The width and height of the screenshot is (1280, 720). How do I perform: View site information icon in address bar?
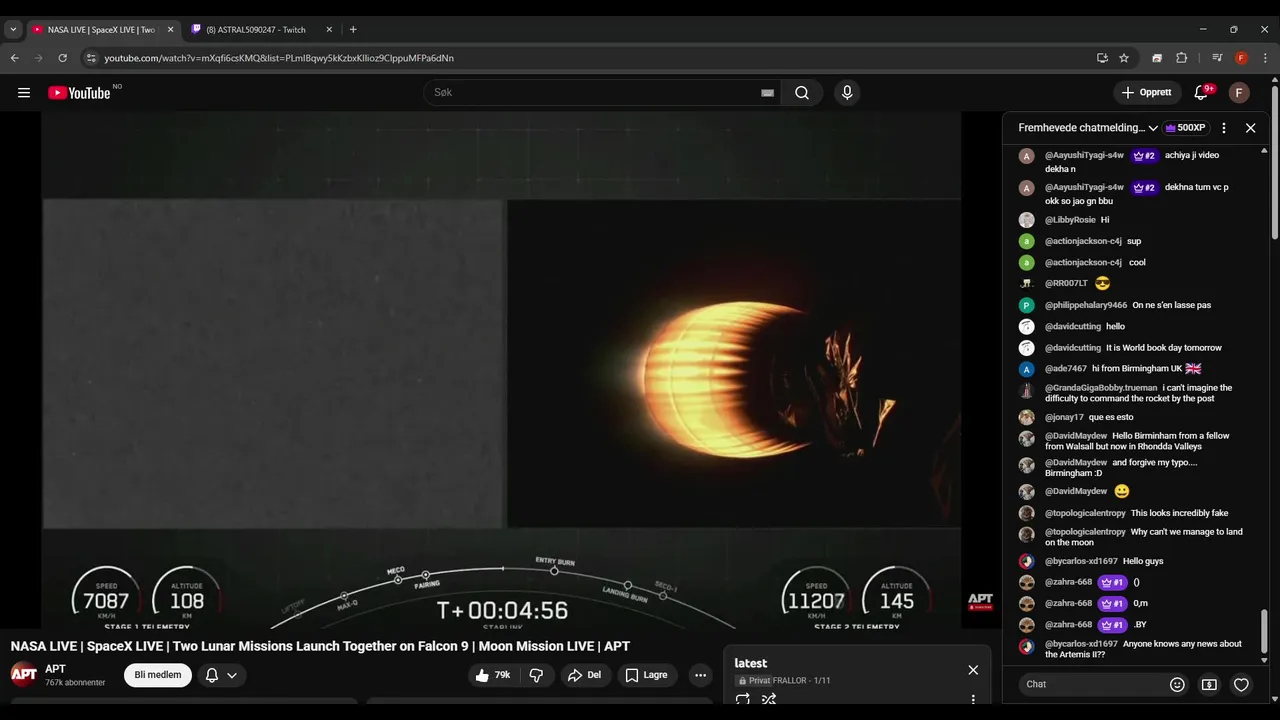pos(91,58)
